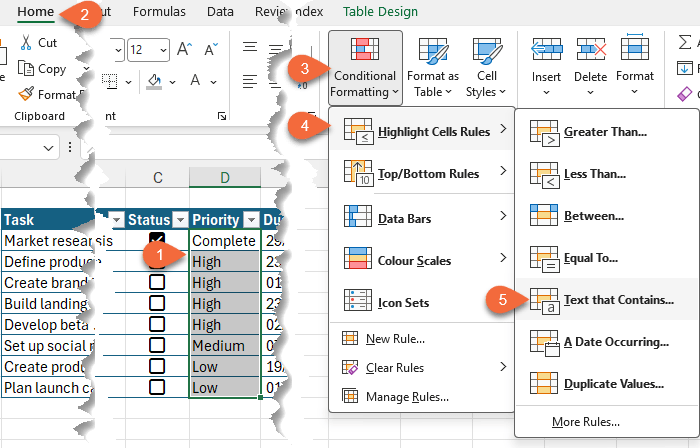Open Format as Table gallery
The width and height of the screenshot is (700, 448).
pos(433,68)
